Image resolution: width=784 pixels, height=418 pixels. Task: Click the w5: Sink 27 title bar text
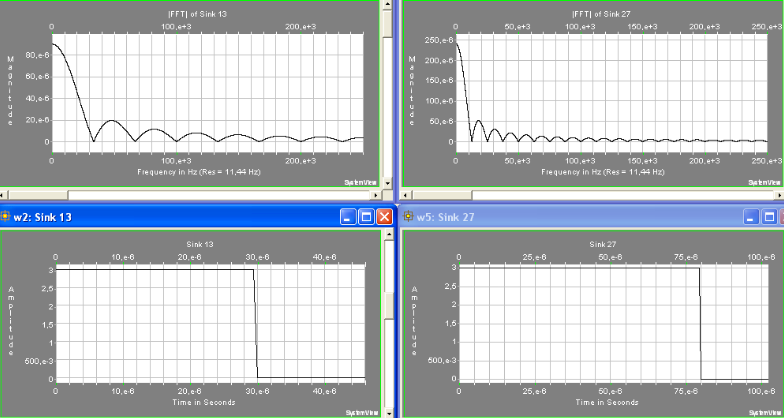point(446,217)
